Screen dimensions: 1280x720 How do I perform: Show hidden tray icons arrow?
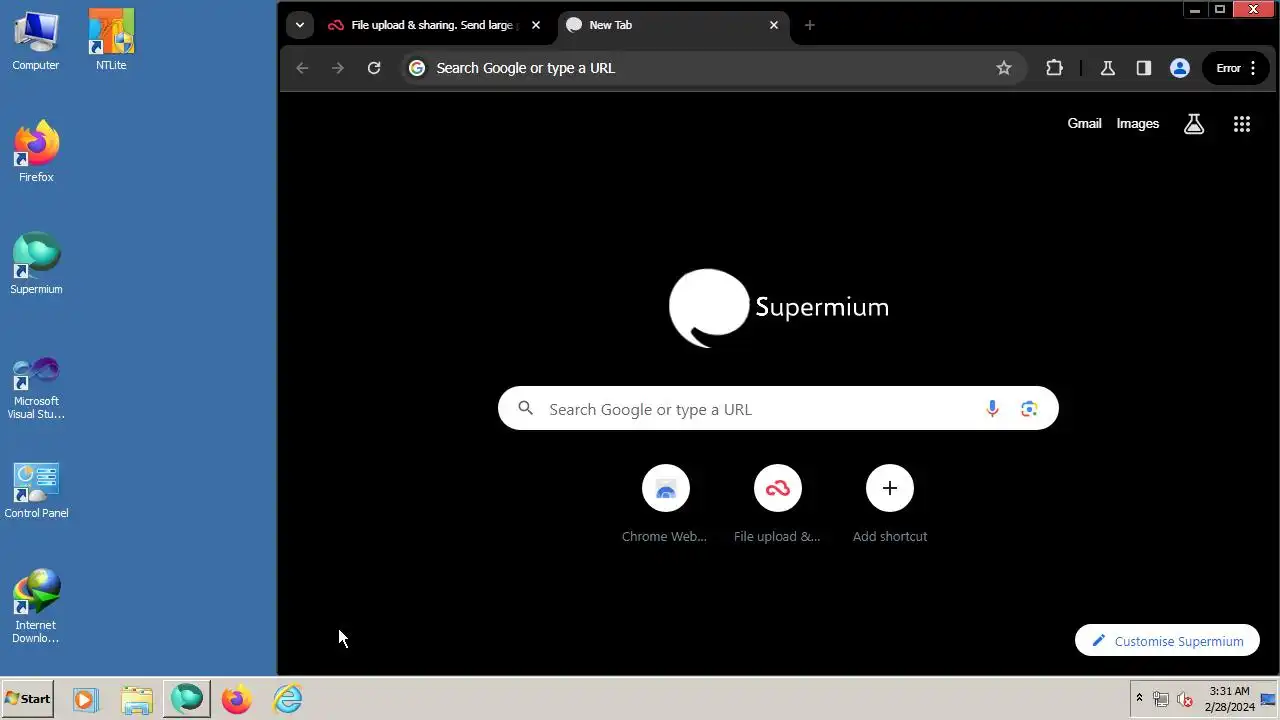(x=1139, y=698)
